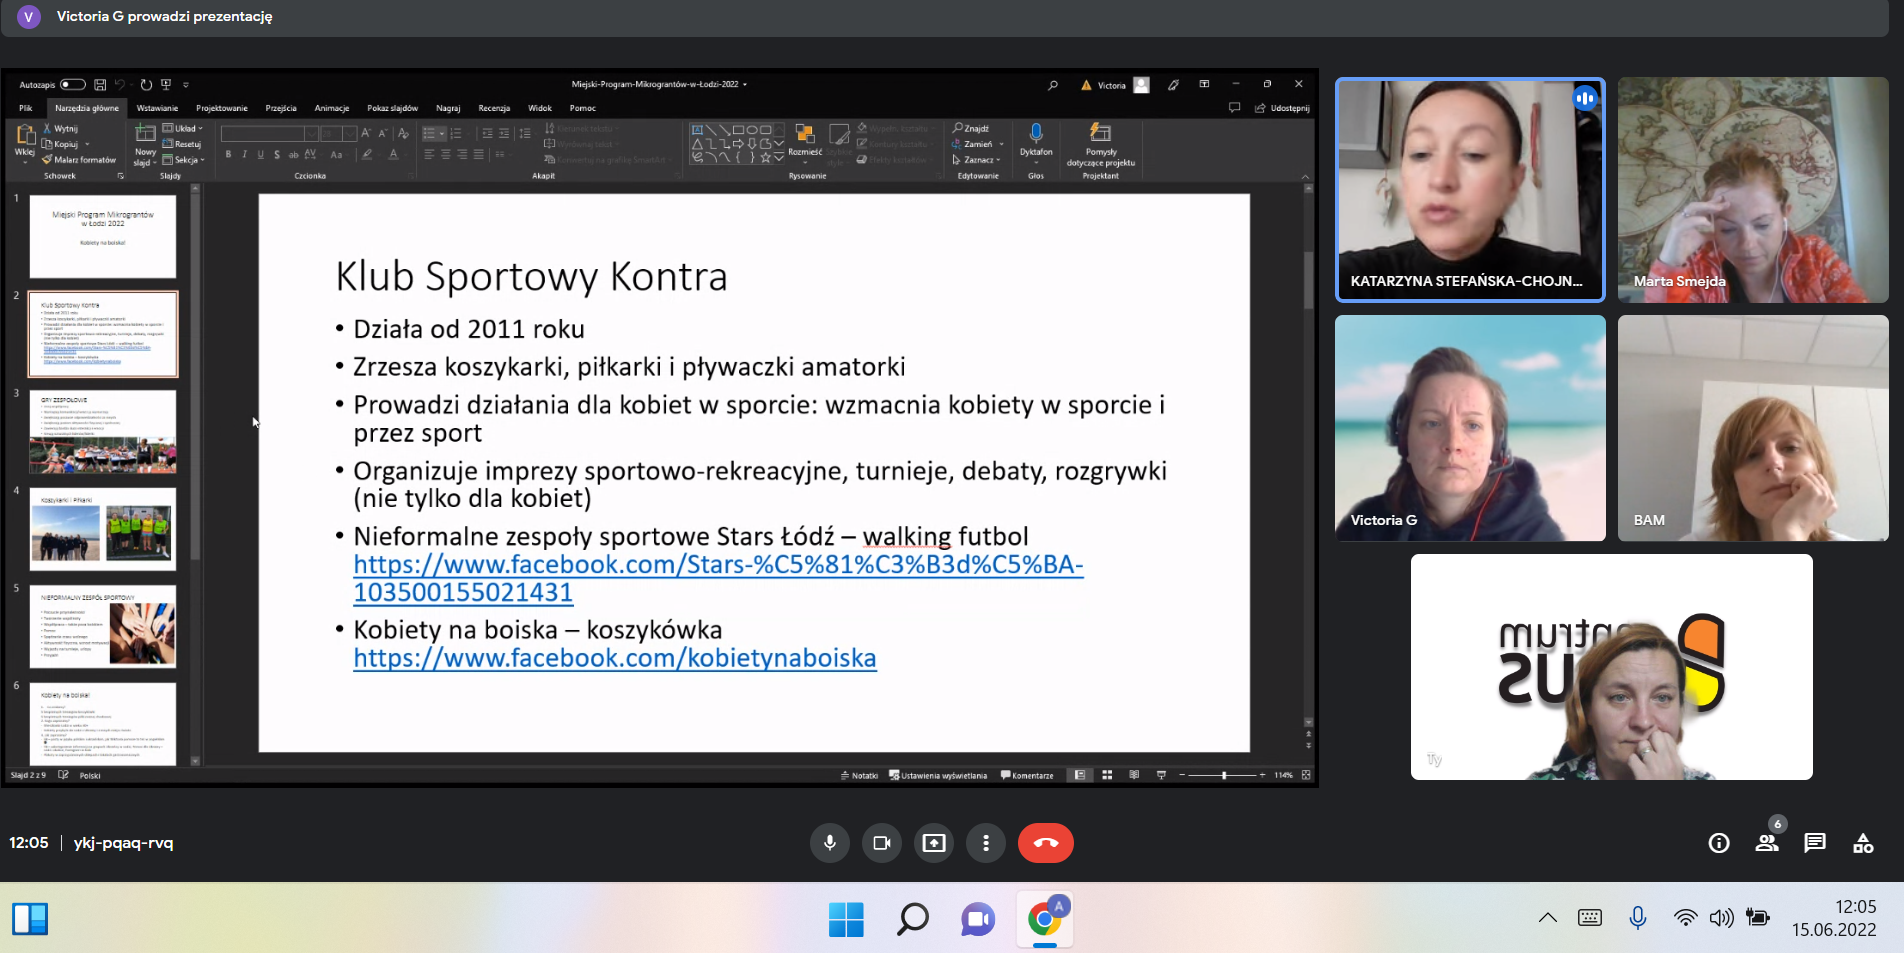The image size is (1904, 953).
Task: Show hidden icons via system tray chevron
Action: coord(1547,918)
